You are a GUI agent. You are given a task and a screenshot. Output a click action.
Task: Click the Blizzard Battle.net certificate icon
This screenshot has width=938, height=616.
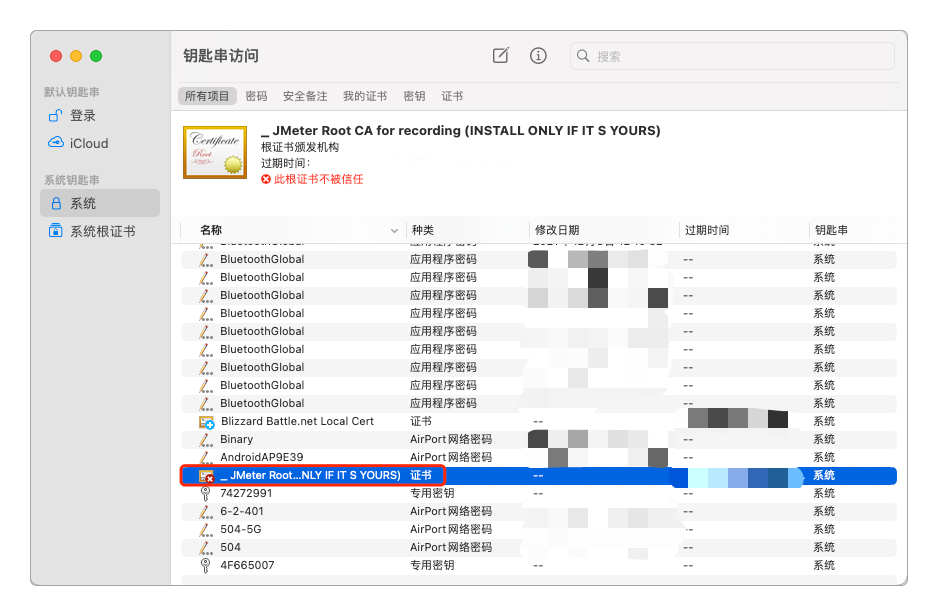coord(206,422)
